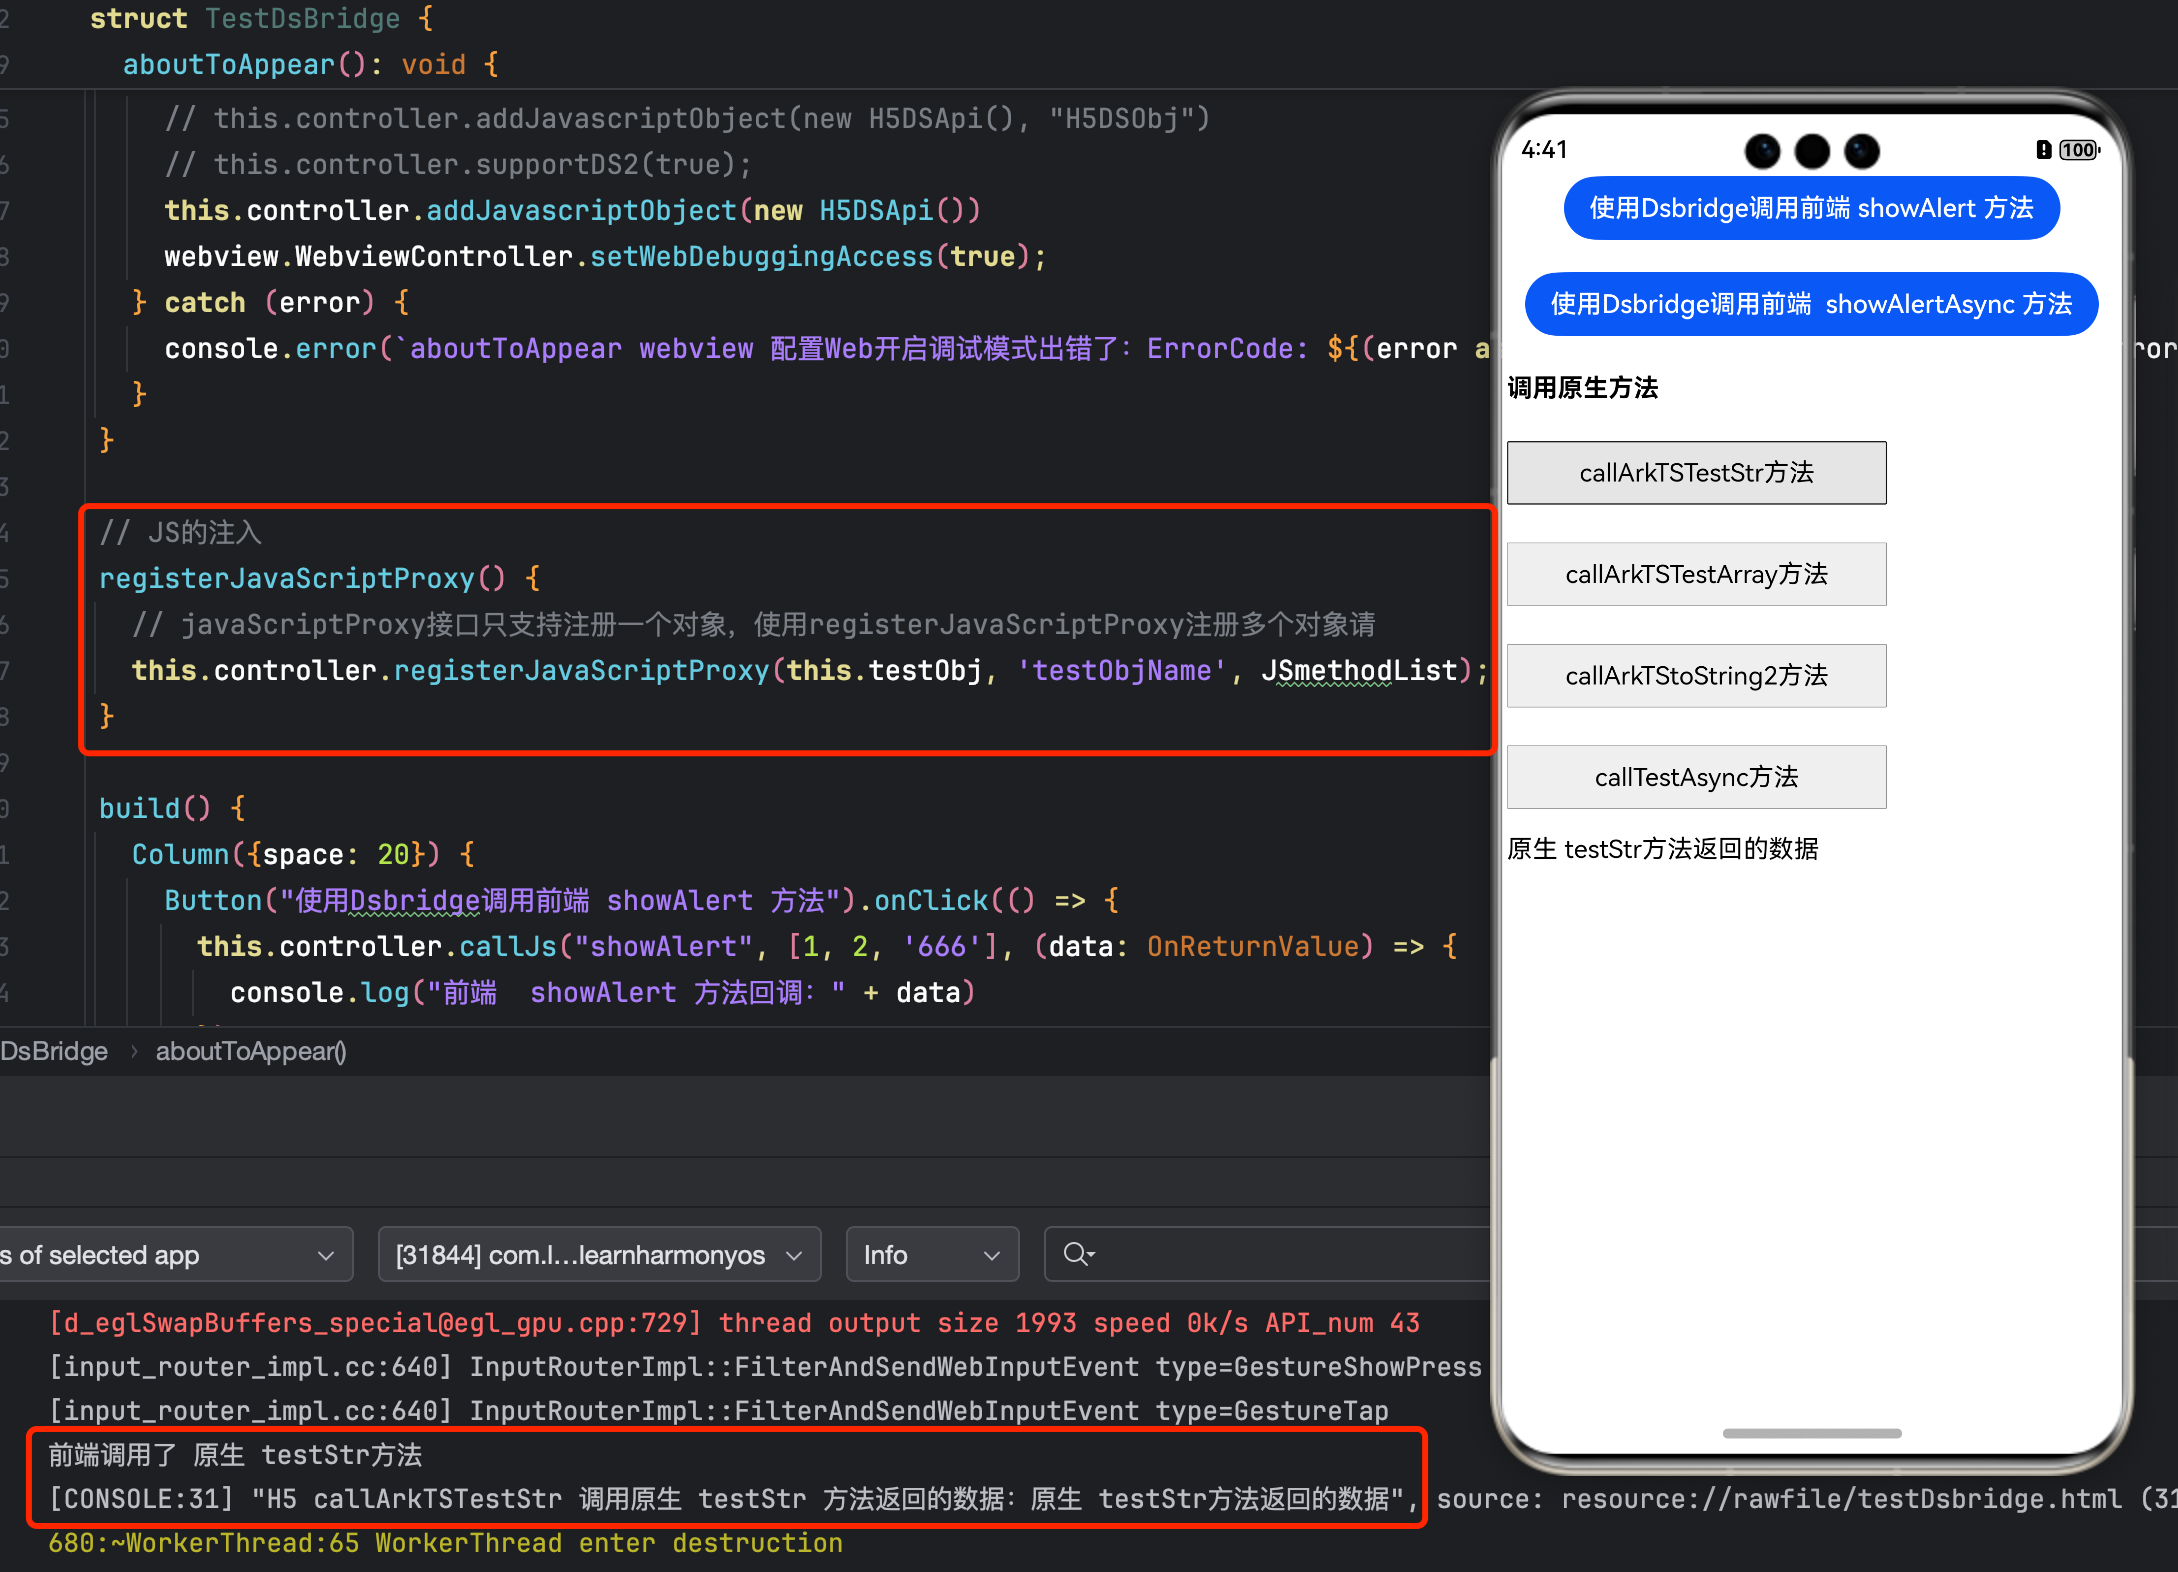Click the javaScriptProxy接口只支持注册一个对象 comment line

click(x=754, y=625)
